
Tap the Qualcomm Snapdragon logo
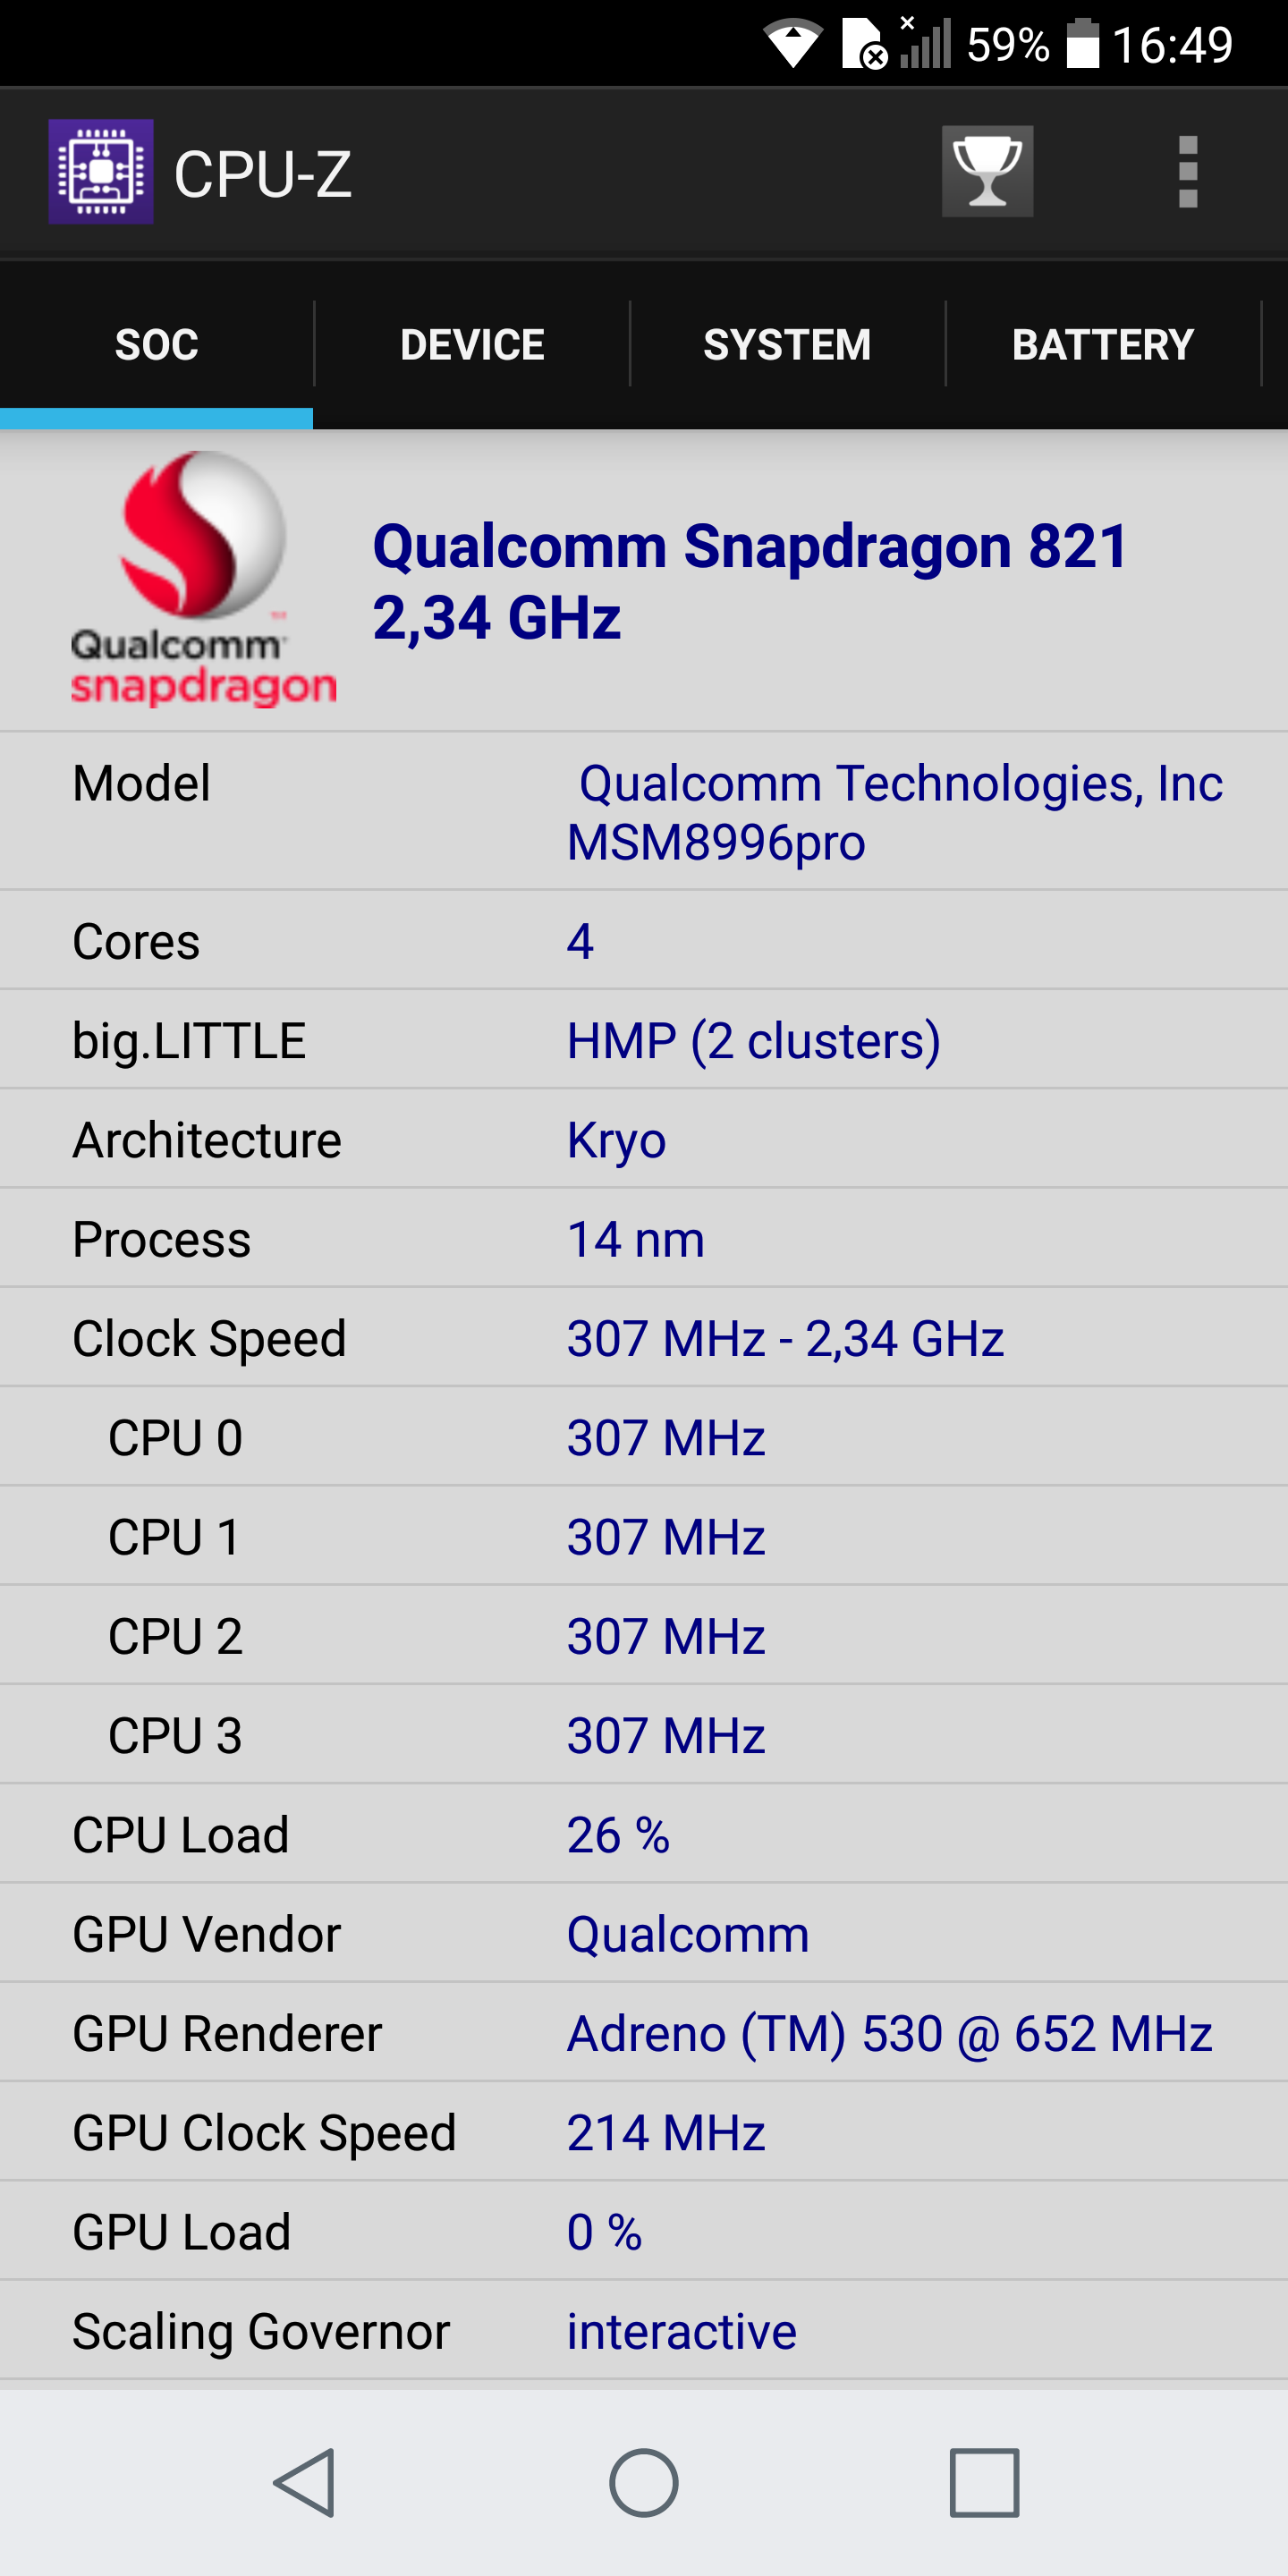pyautogui.click(x=203, y=579)
